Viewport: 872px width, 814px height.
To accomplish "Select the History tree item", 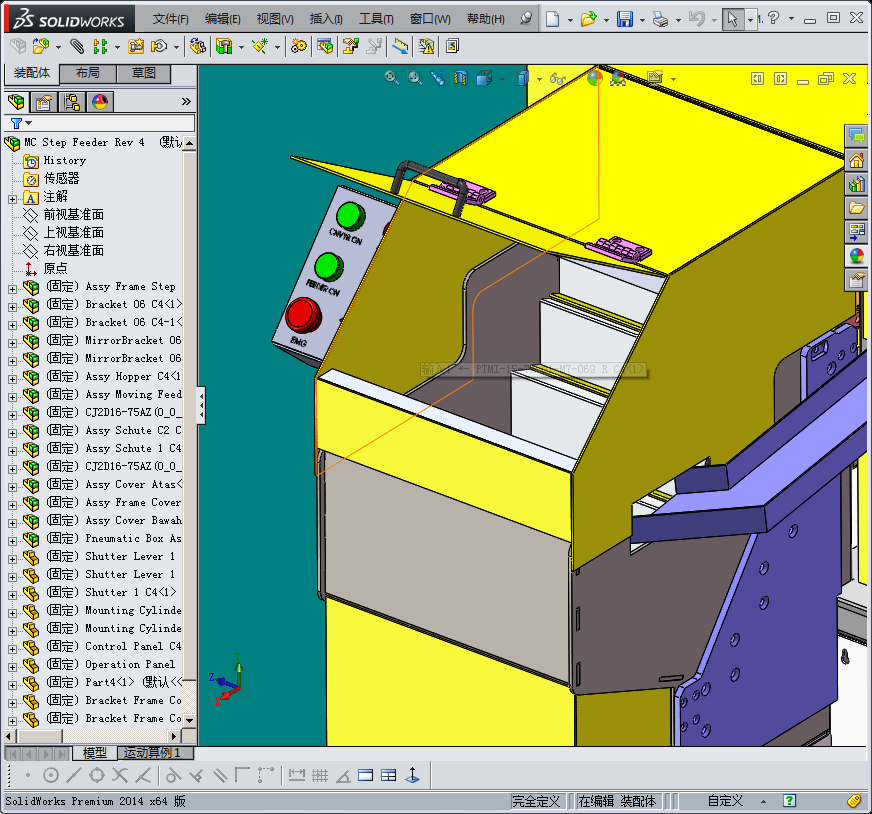I will [x=65, y=160].
